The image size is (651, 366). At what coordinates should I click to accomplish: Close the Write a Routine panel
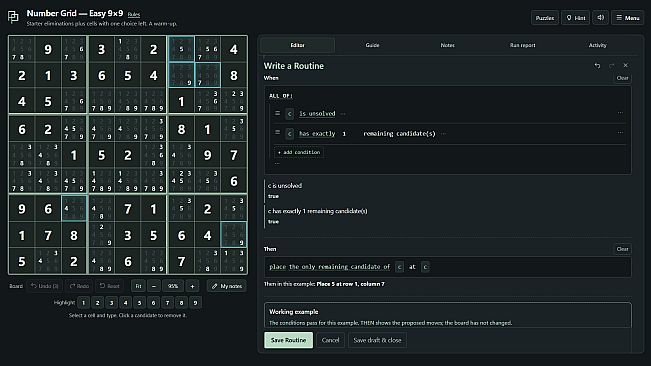[x=626, y=66]
